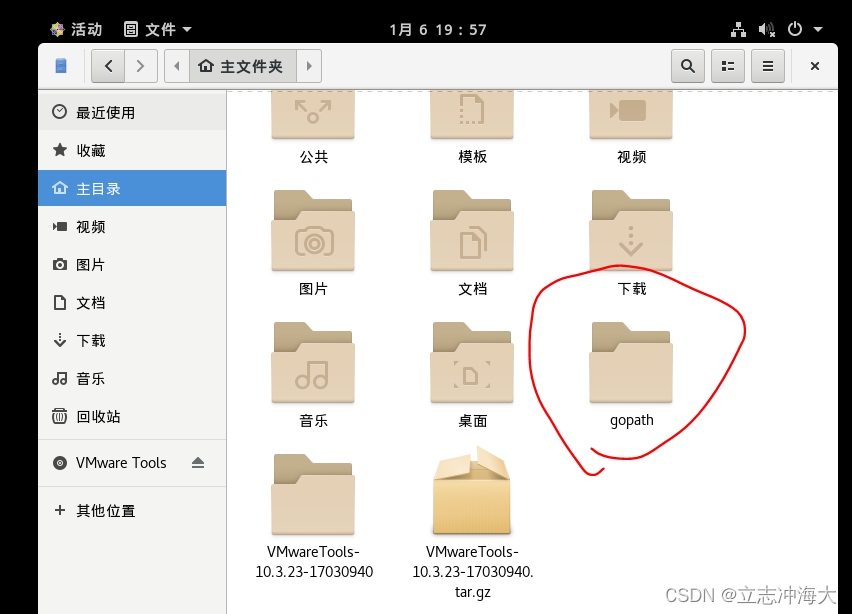This screenshot has height=614, width=852.
Task: Open 下载 from the sidebar
Action: [132, 341]
